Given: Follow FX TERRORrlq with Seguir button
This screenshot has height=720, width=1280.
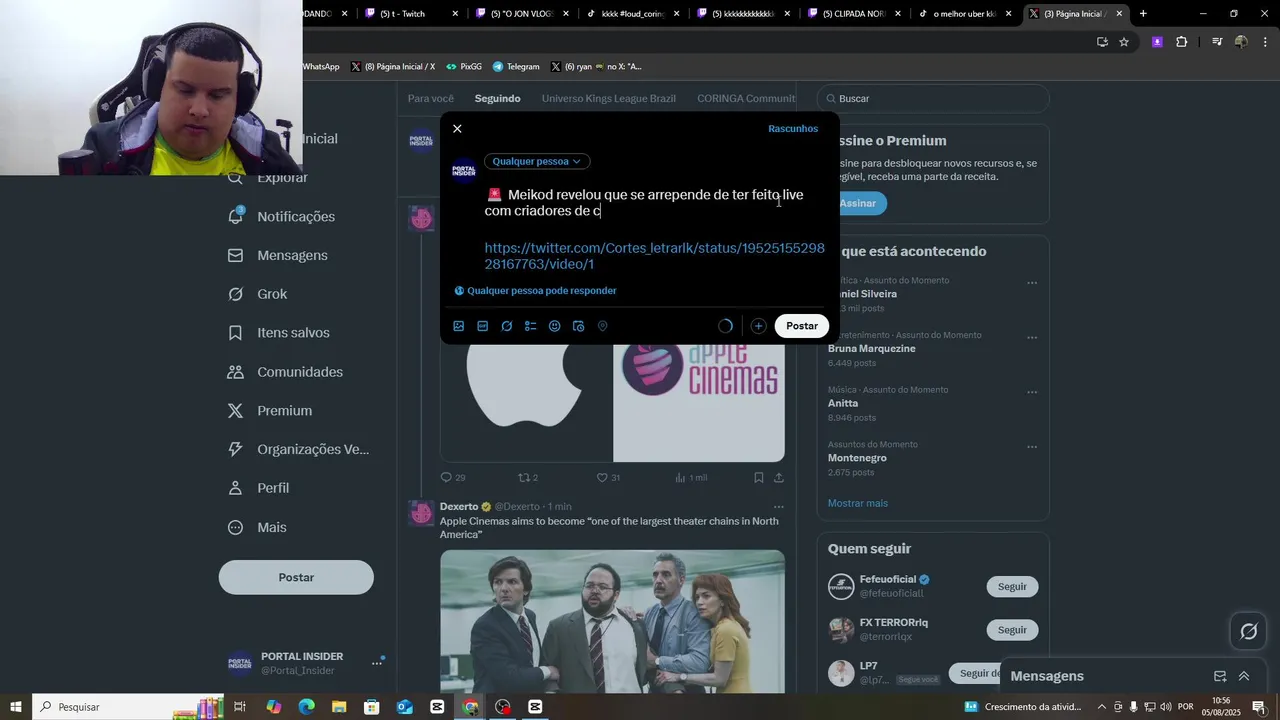Looking at the screenshot, I should tap(1012, 630).
